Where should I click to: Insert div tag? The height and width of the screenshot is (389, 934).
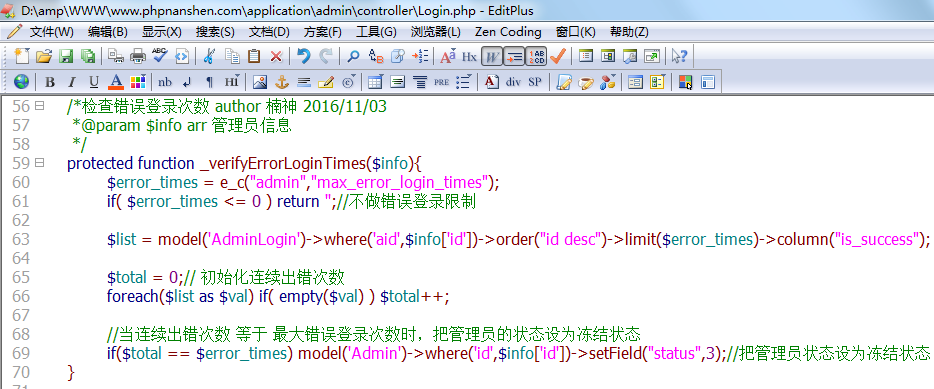513,82
